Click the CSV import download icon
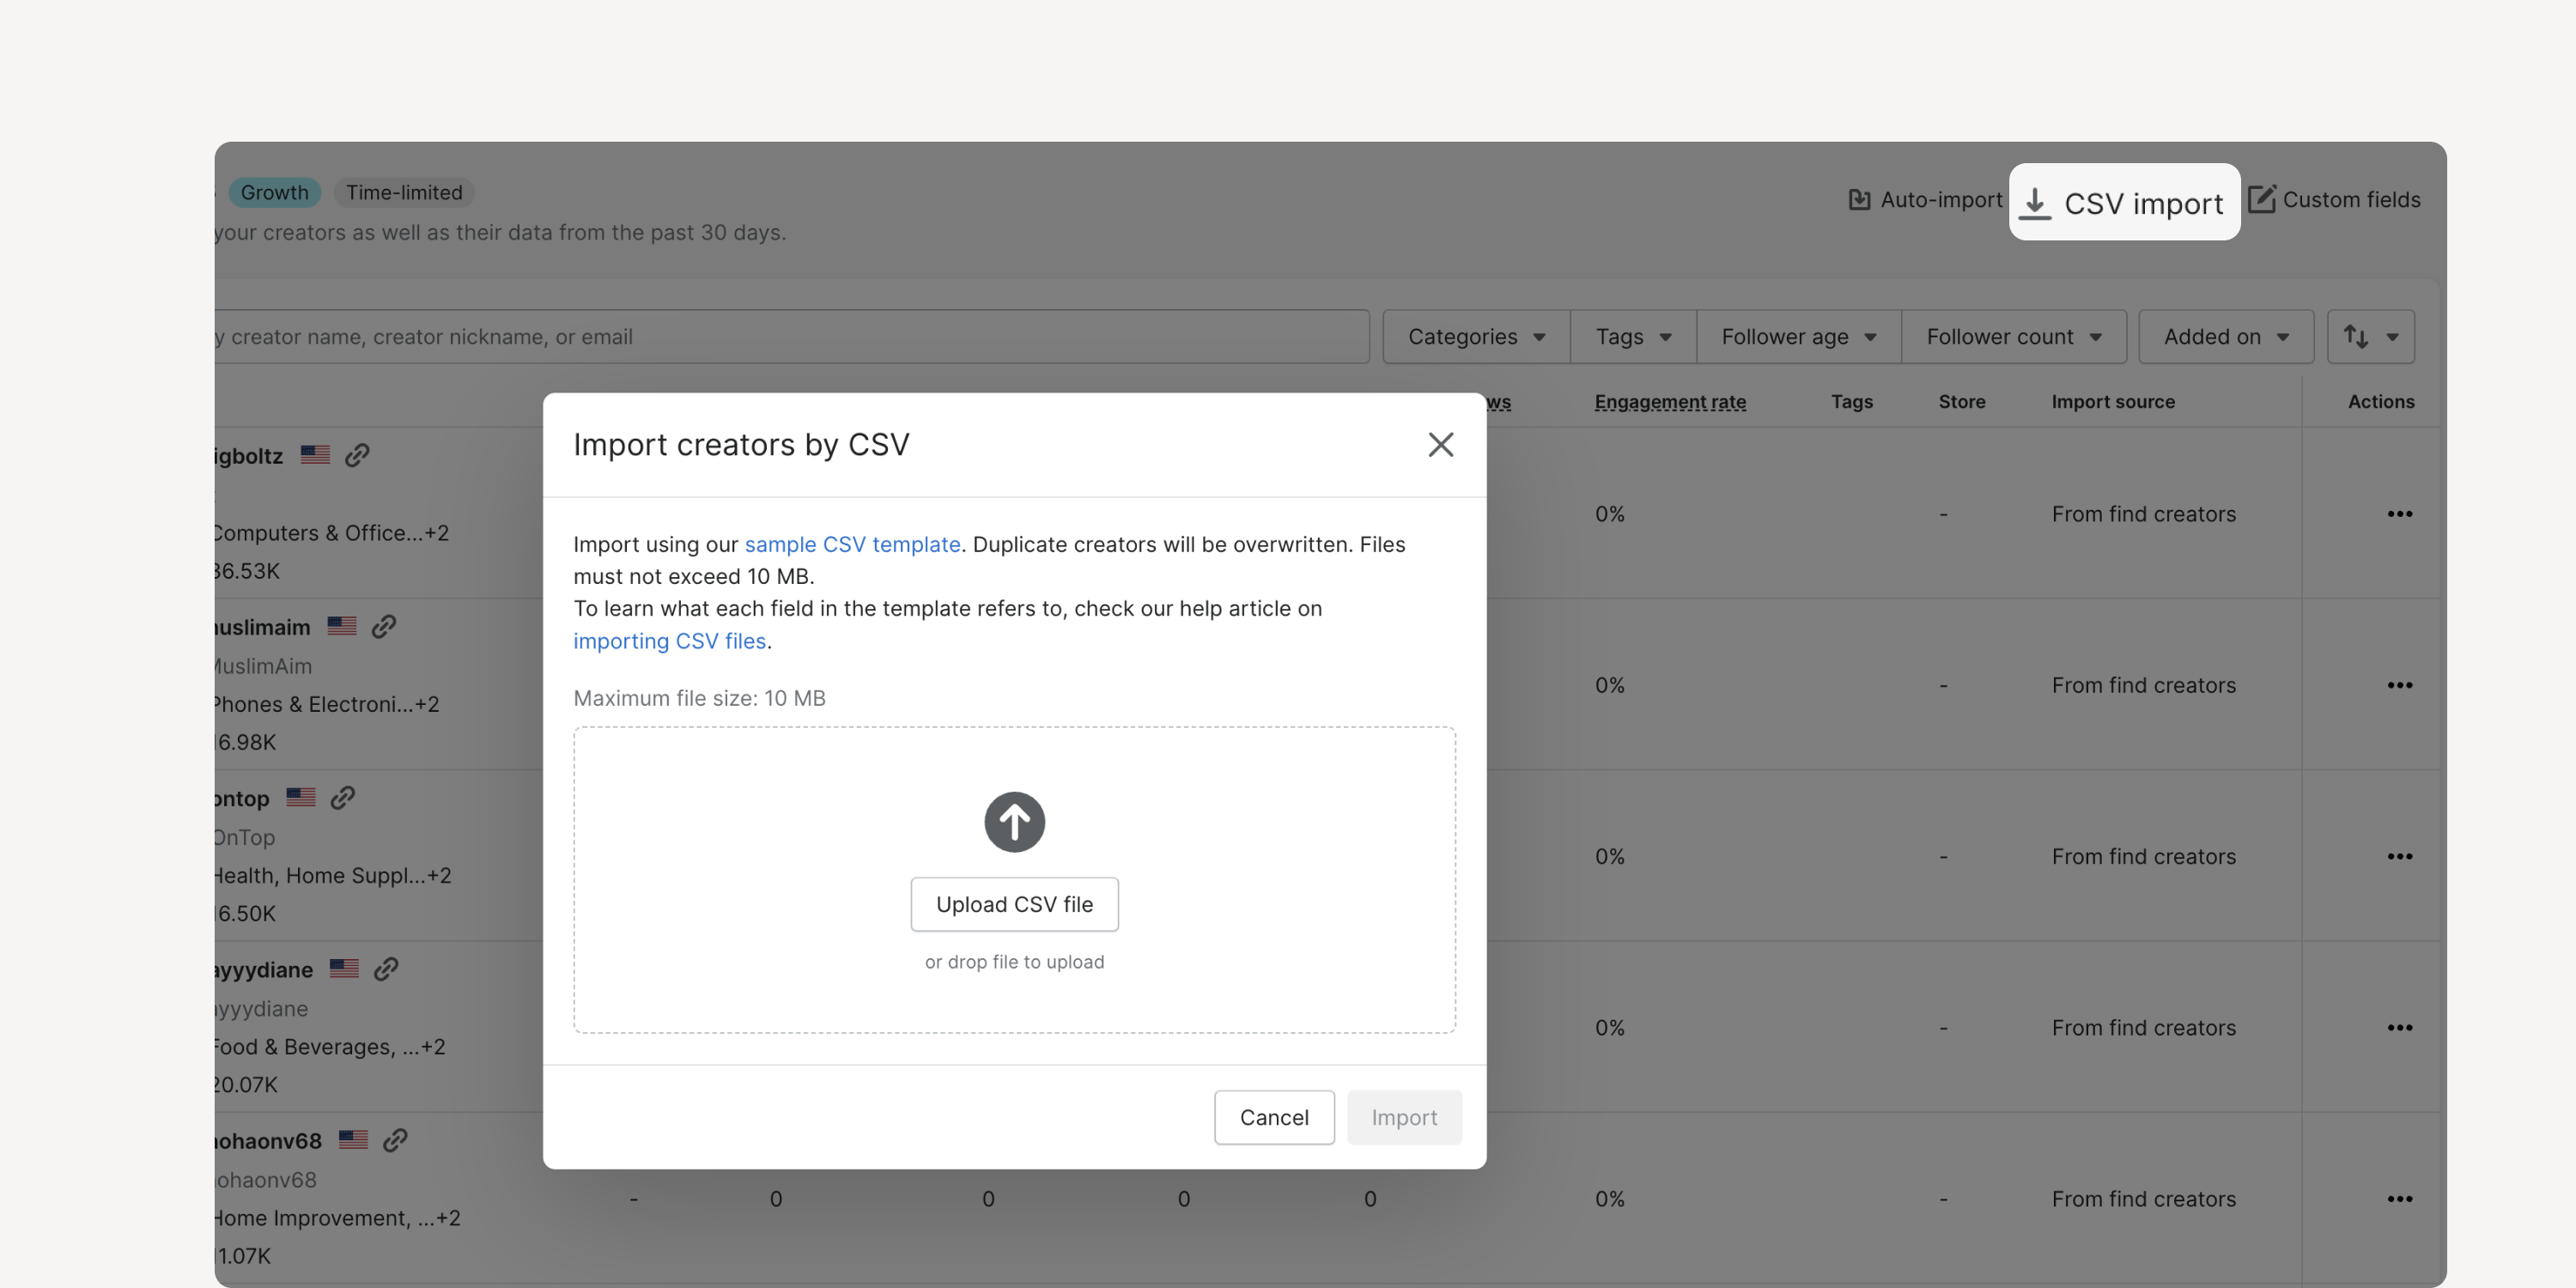This screenshot has height=1288, width=2576. pyautogui.click(x=2034, y=203)
